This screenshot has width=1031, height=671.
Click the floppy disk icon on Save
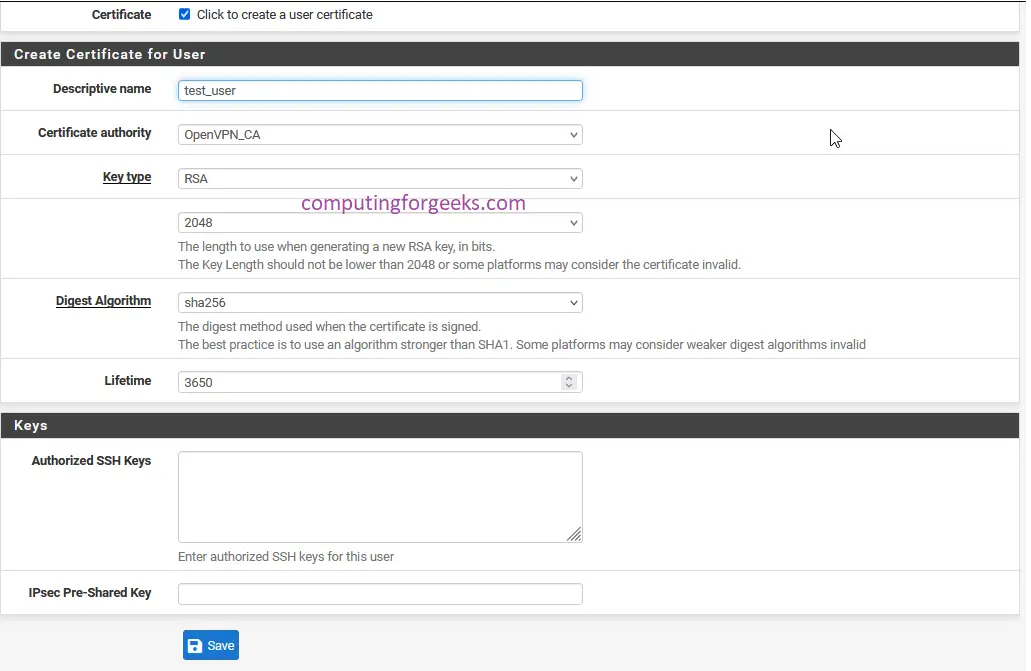click(x=197, y=645)
